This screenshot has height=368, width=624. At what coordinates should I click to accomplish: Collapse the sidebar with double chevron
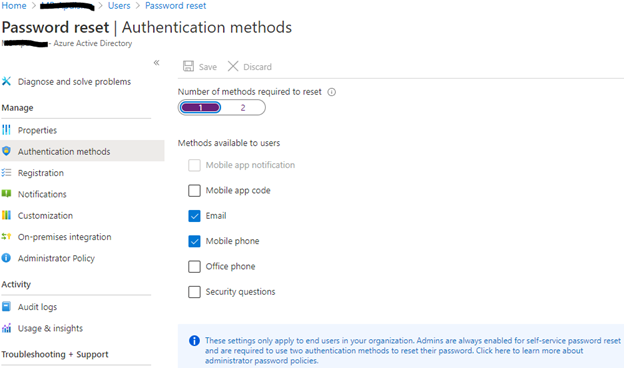(x=156, y=62)
